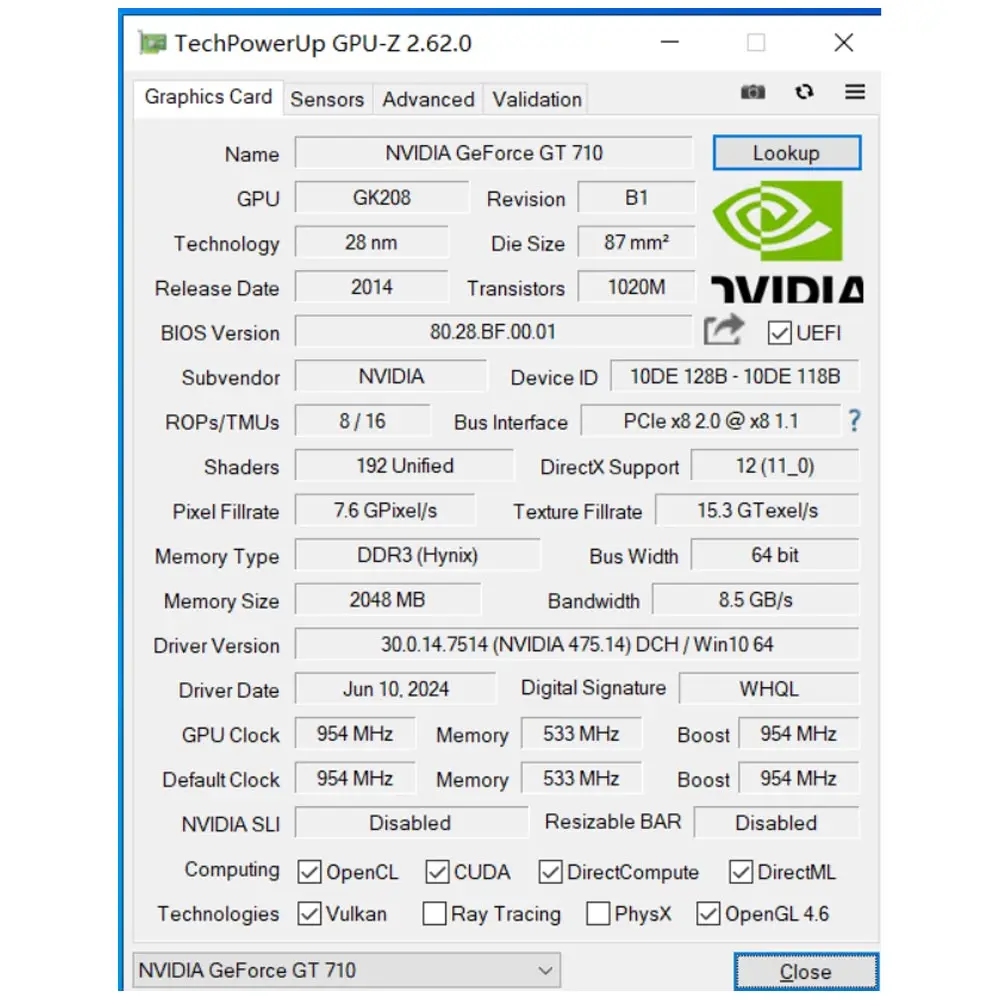Screen dimensions: 1000x1000
Task: Switch to the Advanced tab
Action: [428, 99]
